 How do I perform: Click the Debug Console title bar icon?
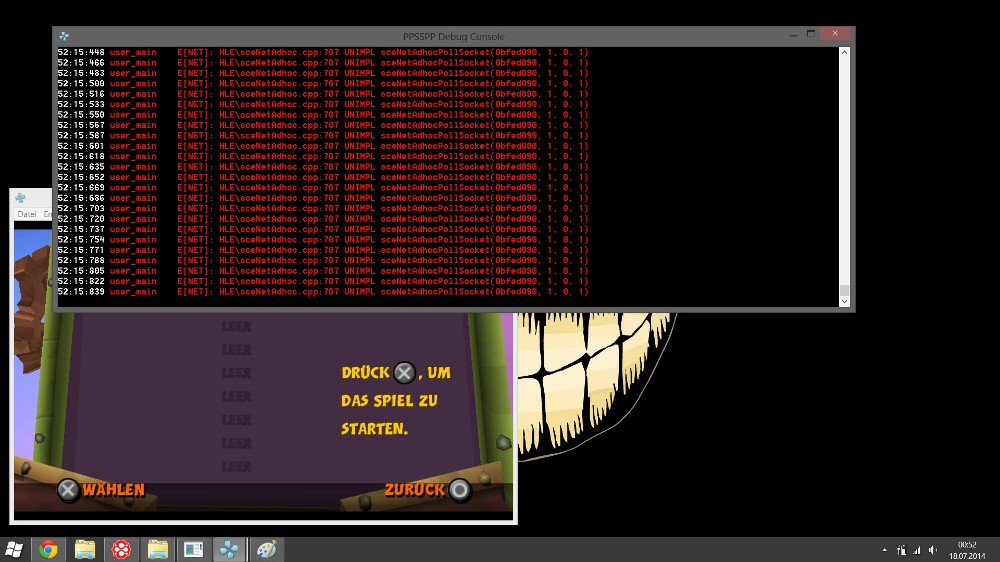(x=64, y=35)
